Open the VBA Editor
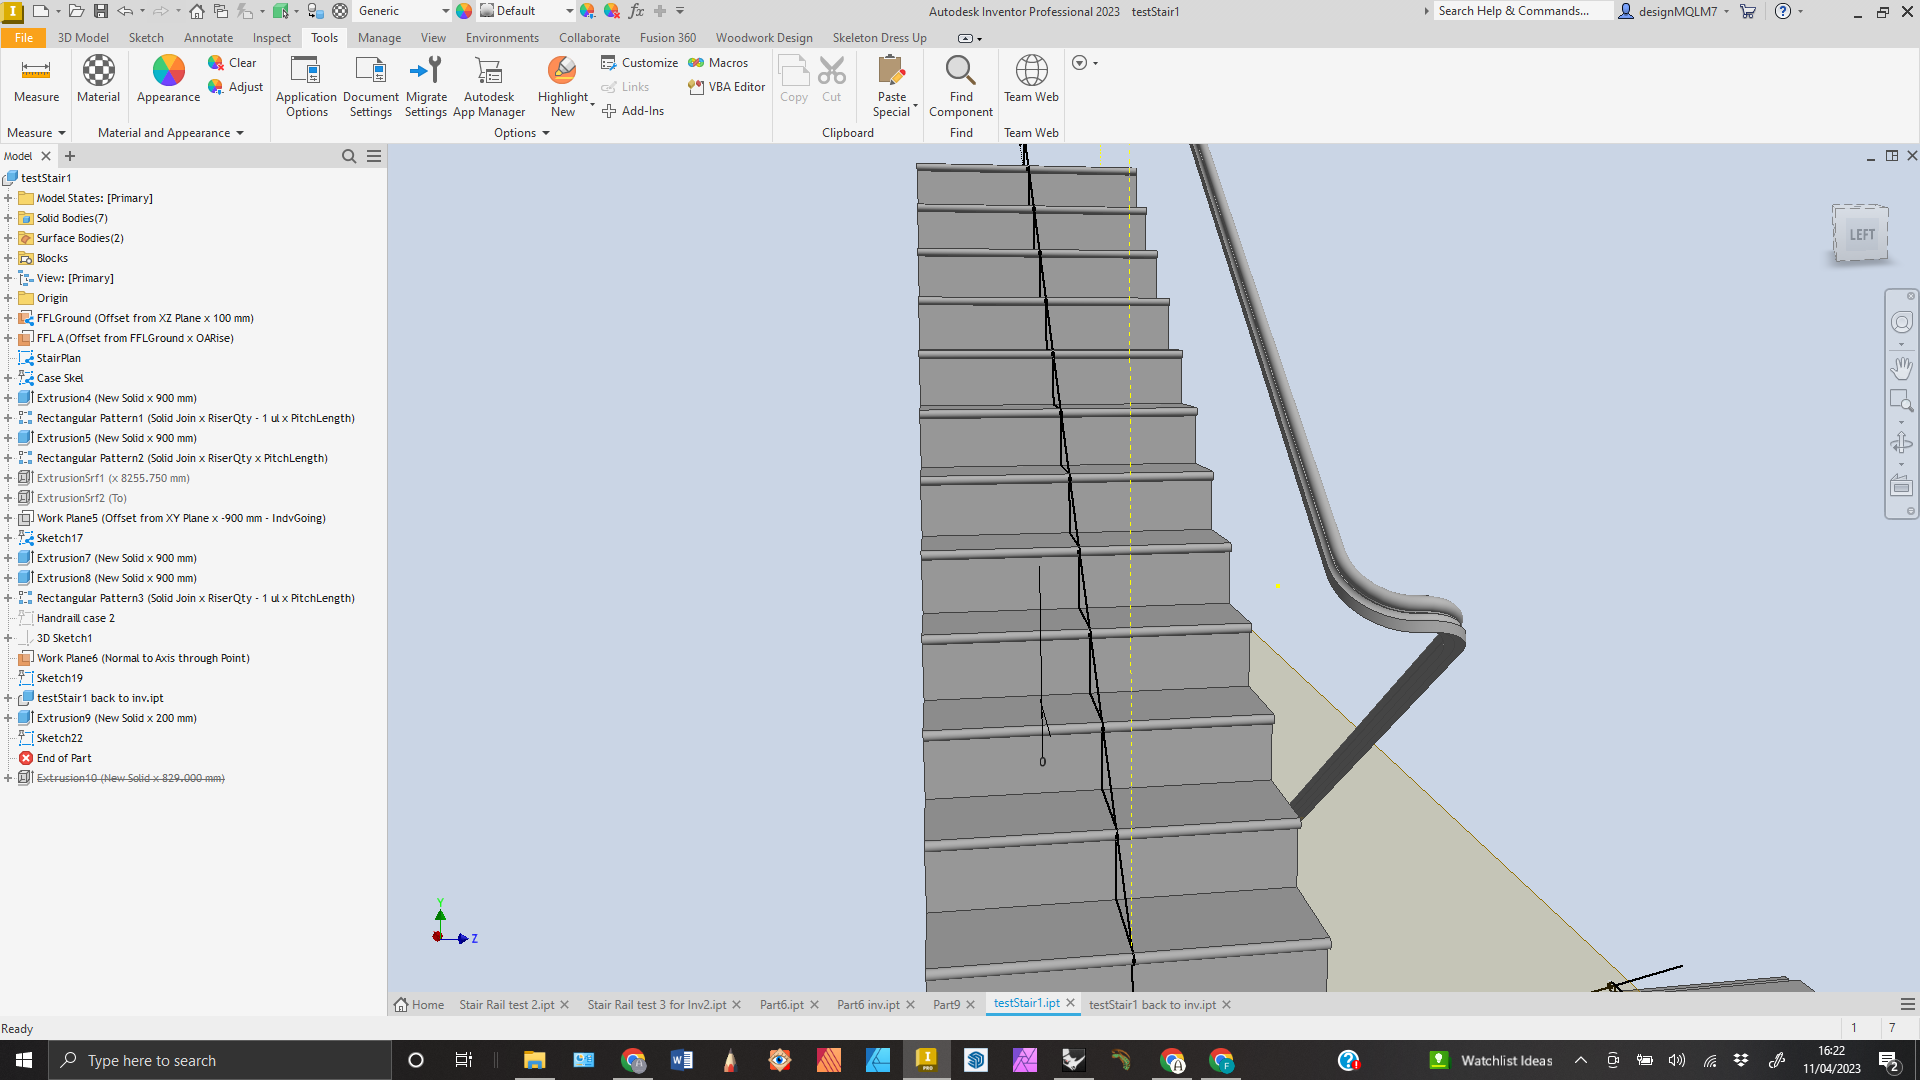Screen dimensions: 1920x1080 click(x=726, y=87)
